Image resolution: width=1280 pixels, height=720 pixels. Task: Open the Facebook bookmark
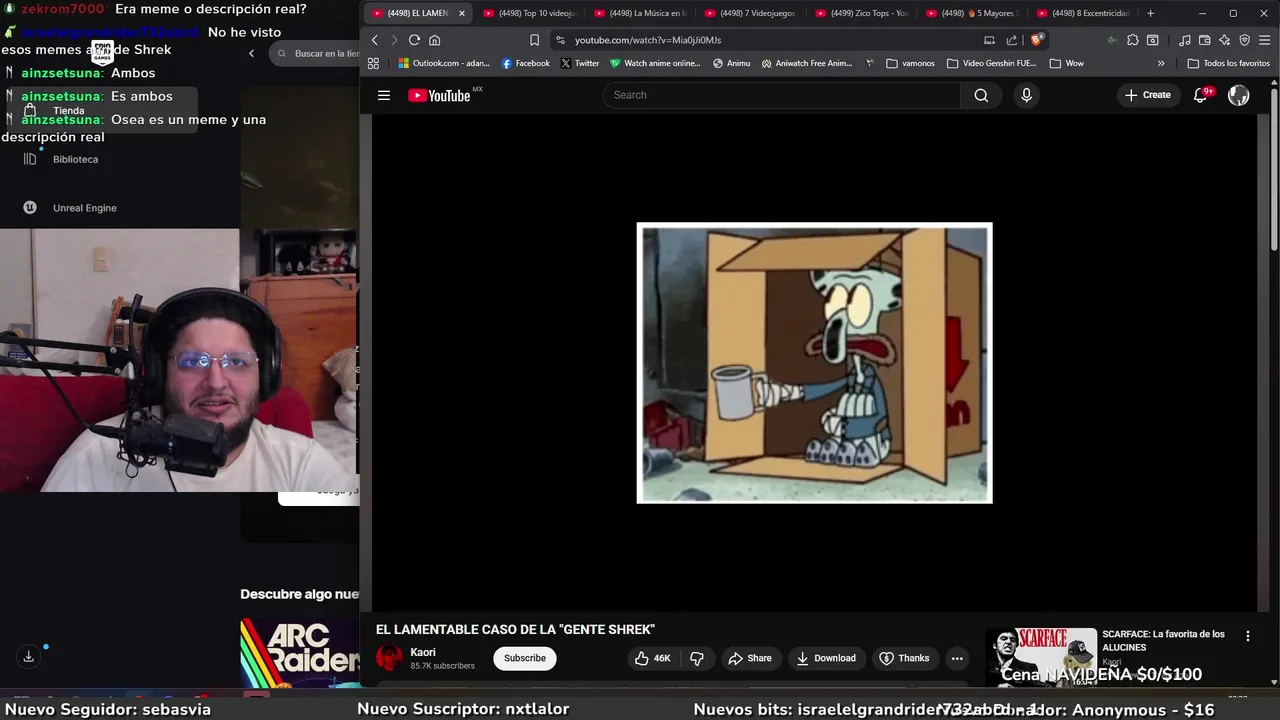[x=525, y=63]
